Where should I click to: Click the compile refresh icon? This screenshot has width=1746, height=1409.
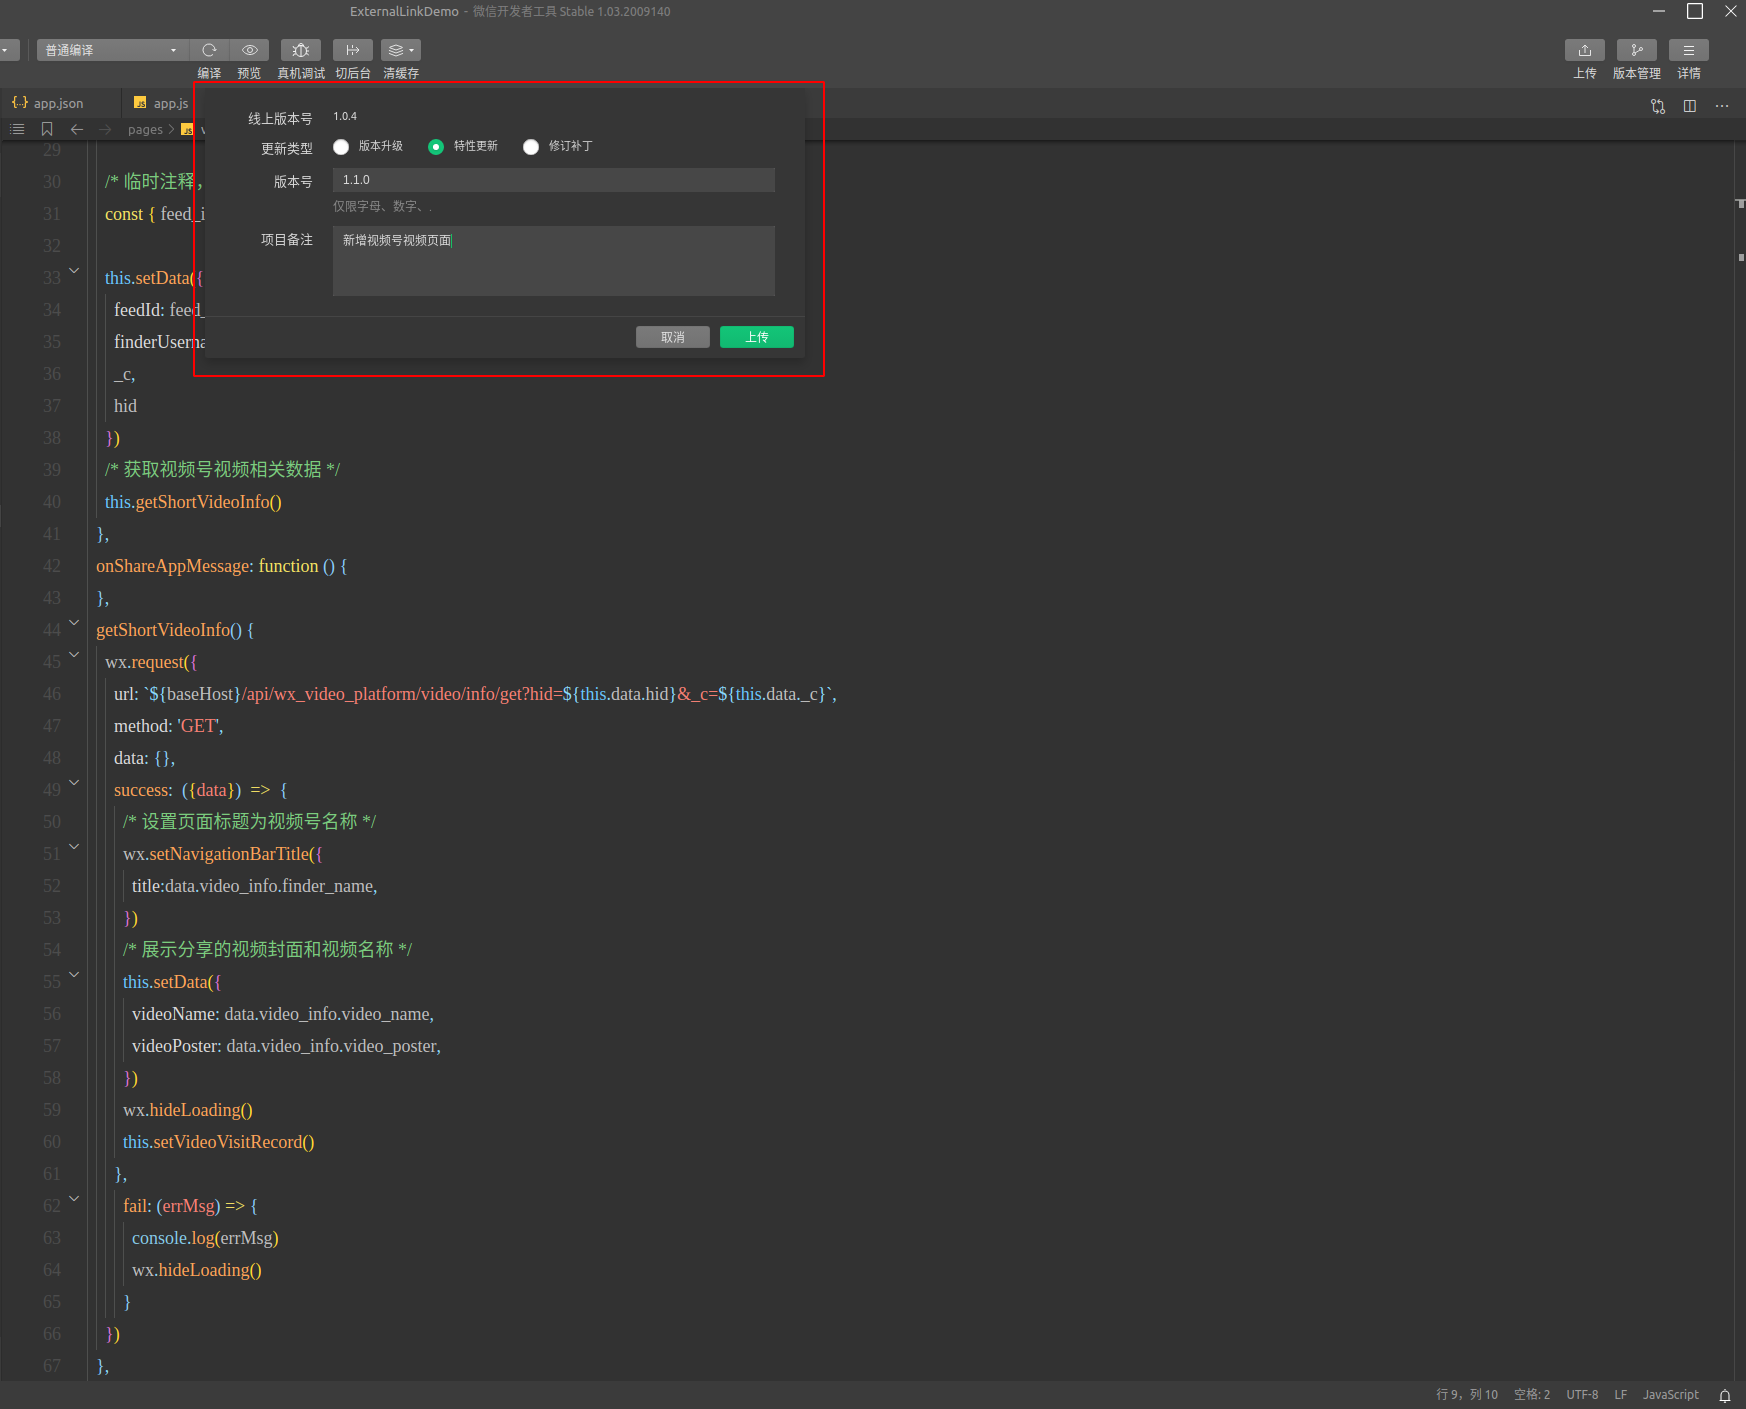tap(209, 50)
